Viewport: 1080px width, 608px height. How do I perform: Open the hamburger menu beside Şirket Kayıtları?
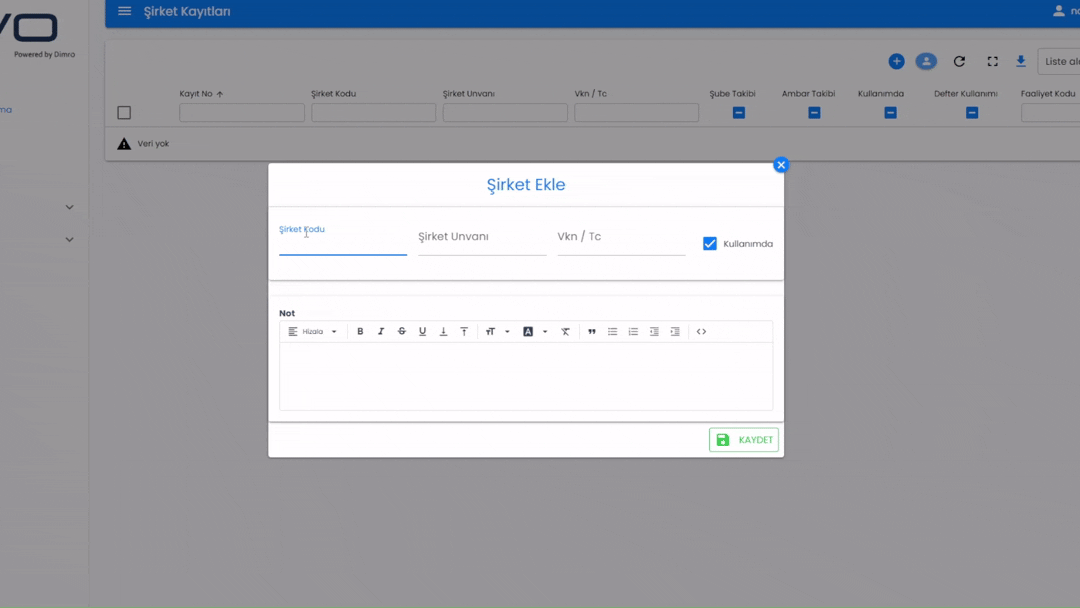[x=125, y=11]
